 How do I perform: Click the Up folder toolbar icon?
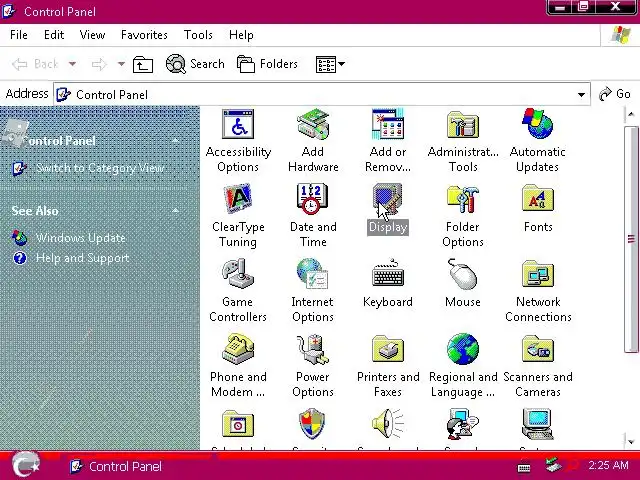(x=143, y=64)
